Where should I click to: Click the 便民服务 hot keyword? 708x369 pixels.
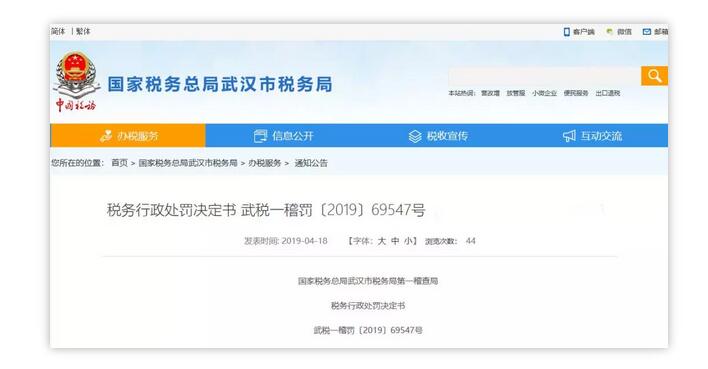point(576,93)
